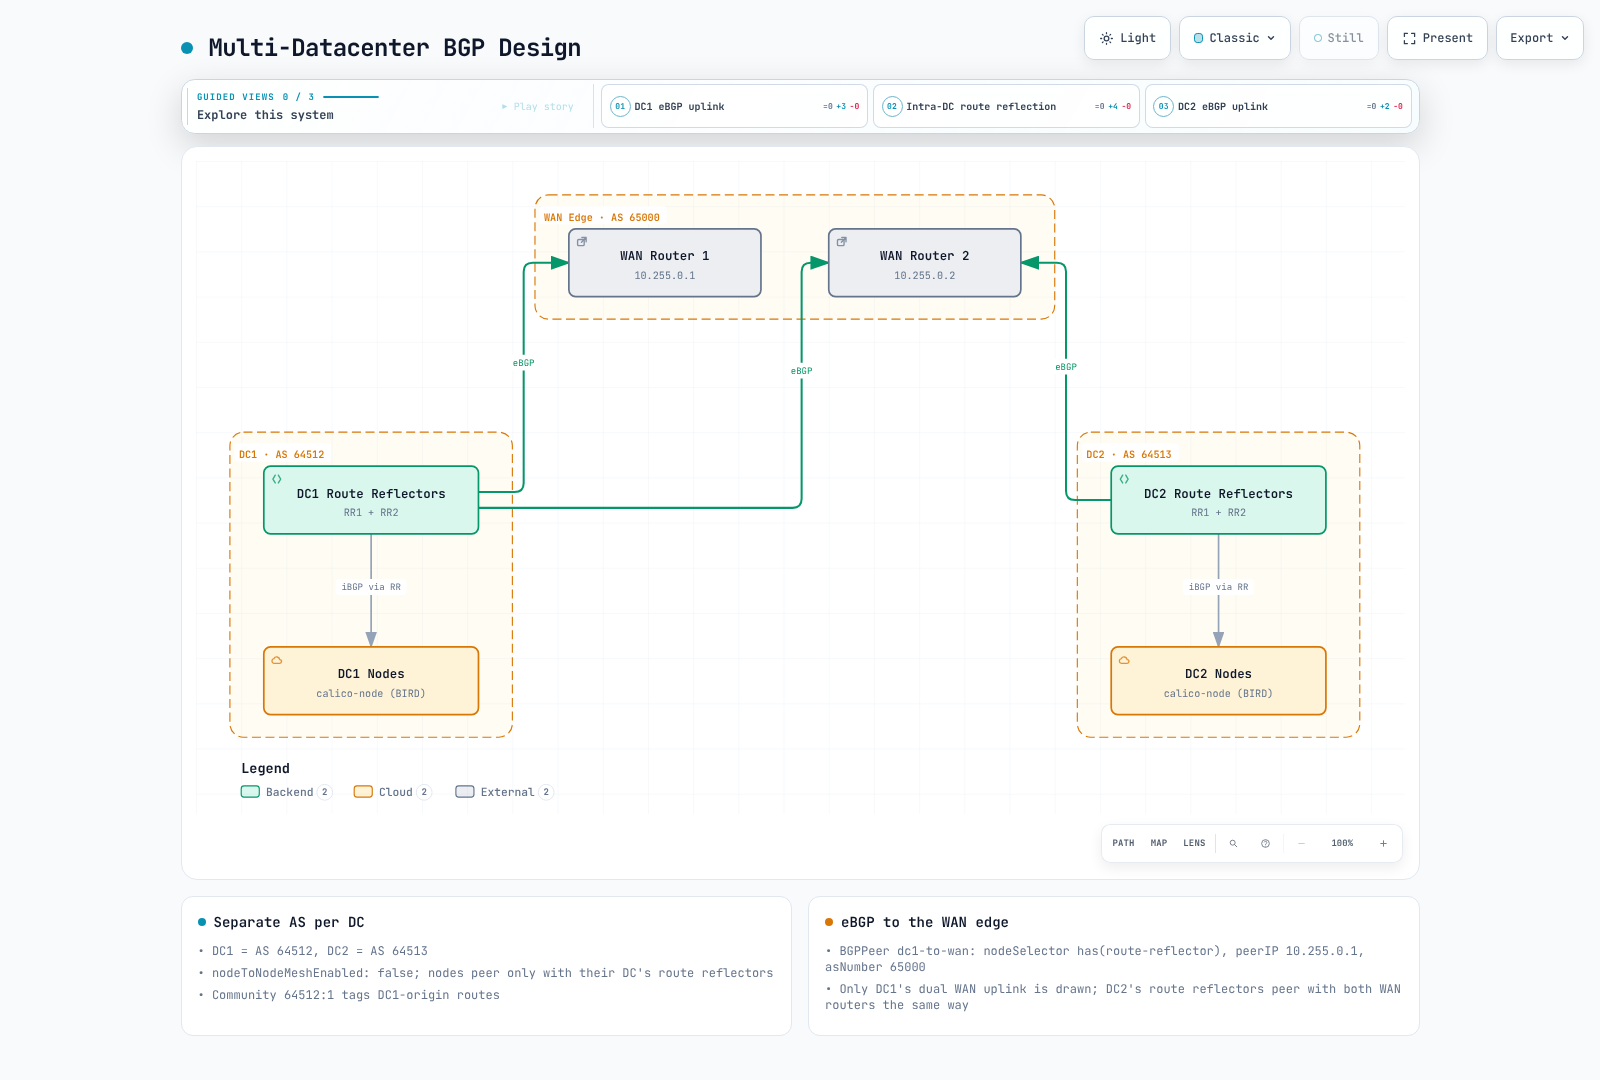Click the code icon on DC1 Route Reflectors

click(x=277, y=479)
